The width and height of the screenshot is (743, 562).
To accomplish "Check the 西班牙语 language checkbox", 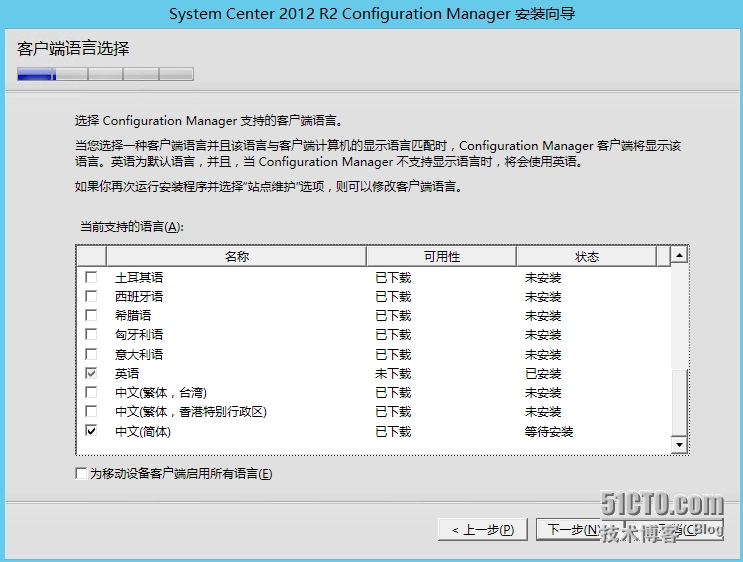I will click(91, 297).
